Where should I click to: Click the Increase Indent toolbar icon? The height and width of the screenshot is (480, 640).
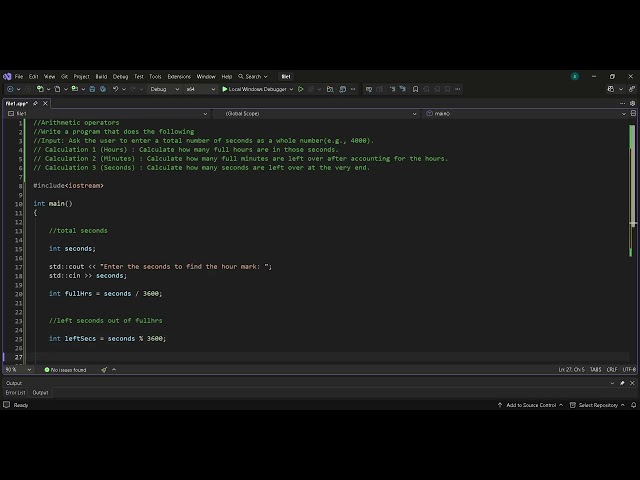(403, 89)
